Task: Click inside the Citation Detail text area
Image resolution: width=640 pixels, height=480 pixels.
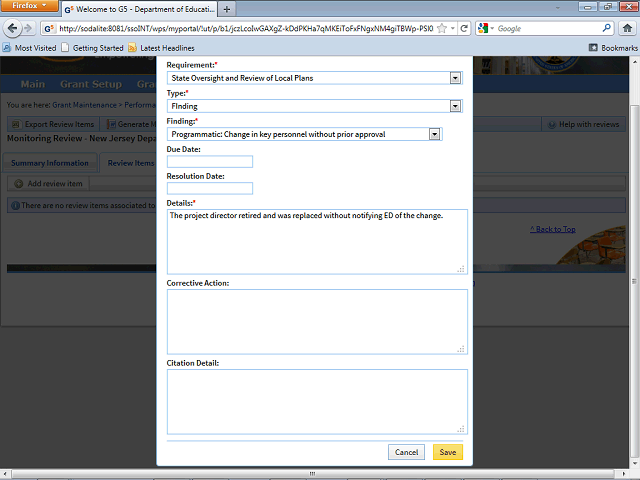Action: [x=317, y=402]
